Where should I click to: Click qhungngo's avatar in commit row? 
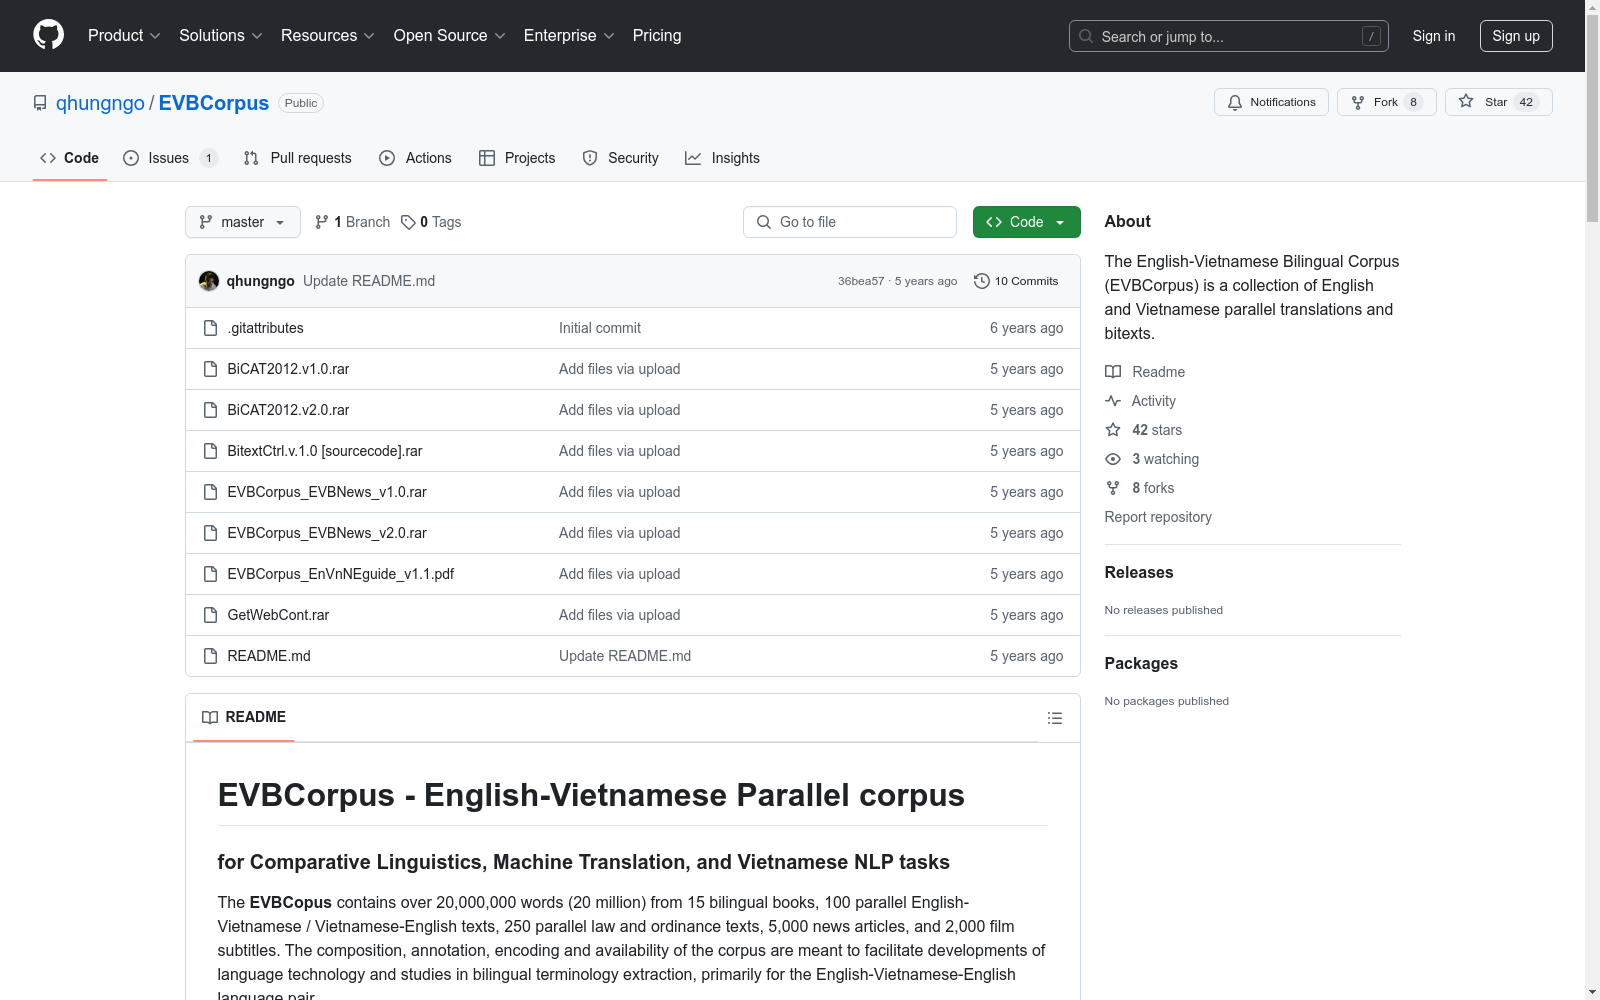pyautogui.click(x=209, y=281)
